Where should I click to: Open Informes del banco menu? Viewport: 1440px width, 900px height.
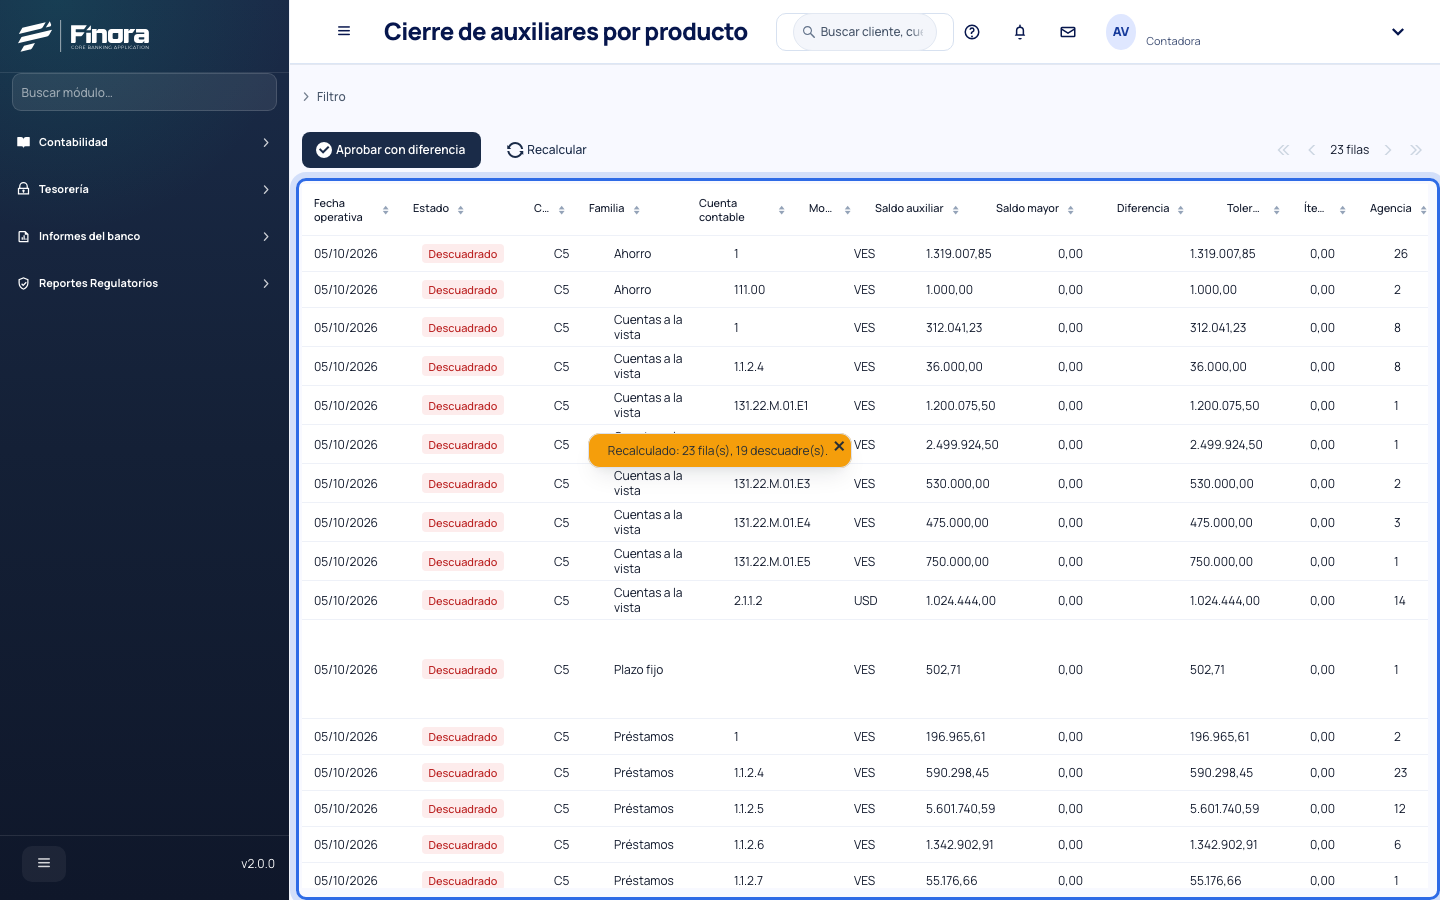pyautogui.click(x=144, y=236)
